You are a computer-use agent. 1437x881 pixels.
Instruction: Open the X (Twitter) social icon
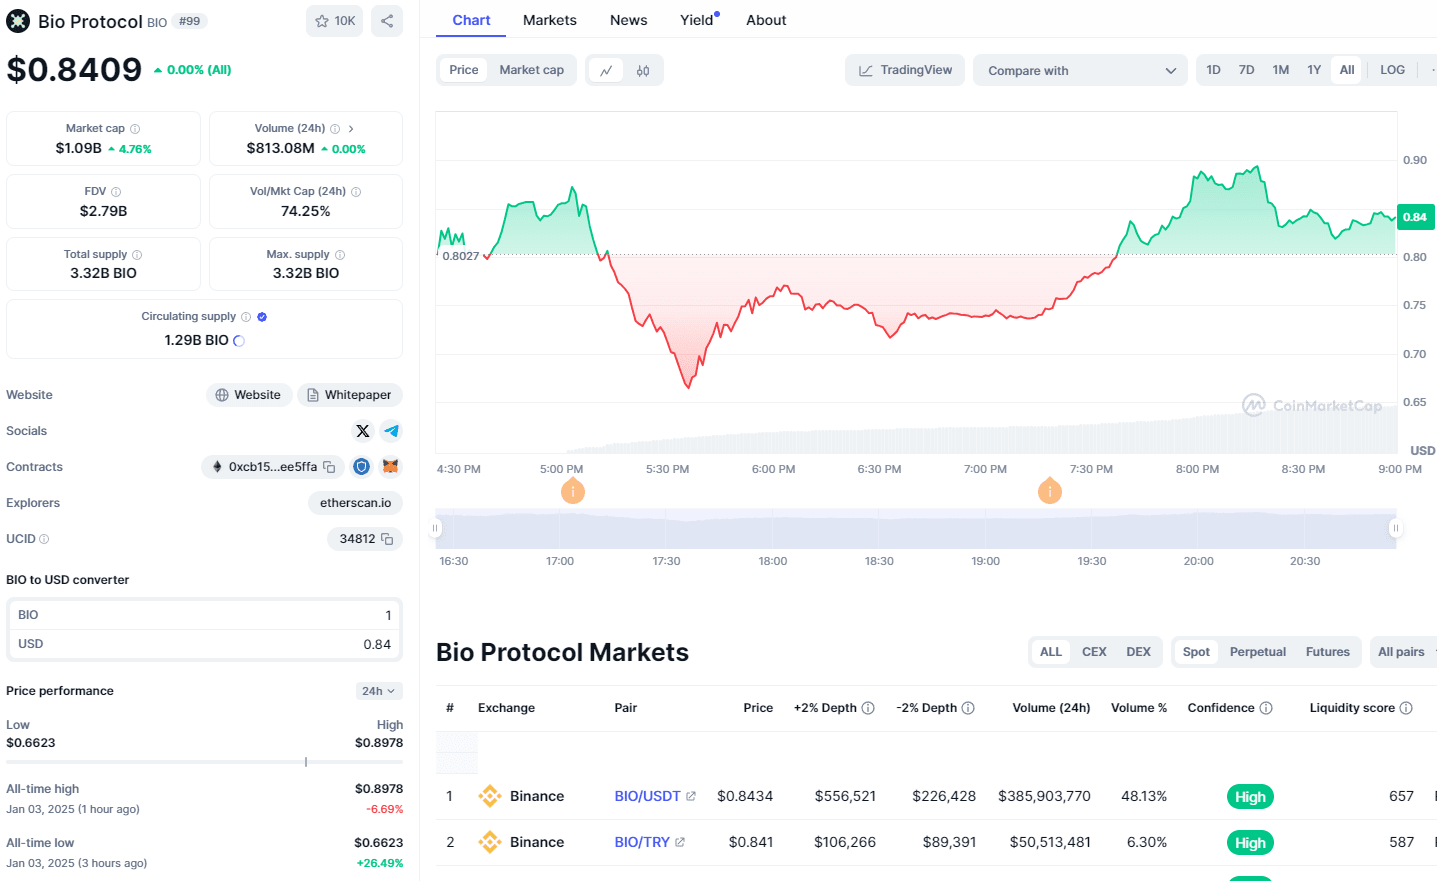[x=363, y=431]
